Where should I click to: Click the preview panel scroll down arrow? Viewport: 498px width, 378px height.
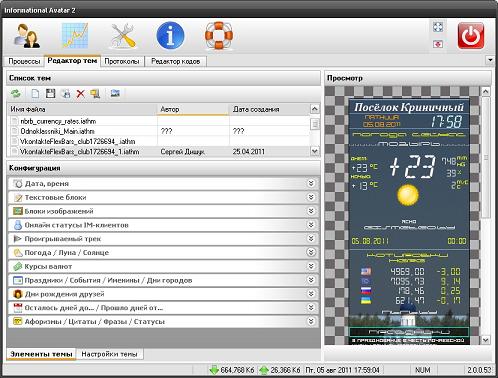[486, 340]
